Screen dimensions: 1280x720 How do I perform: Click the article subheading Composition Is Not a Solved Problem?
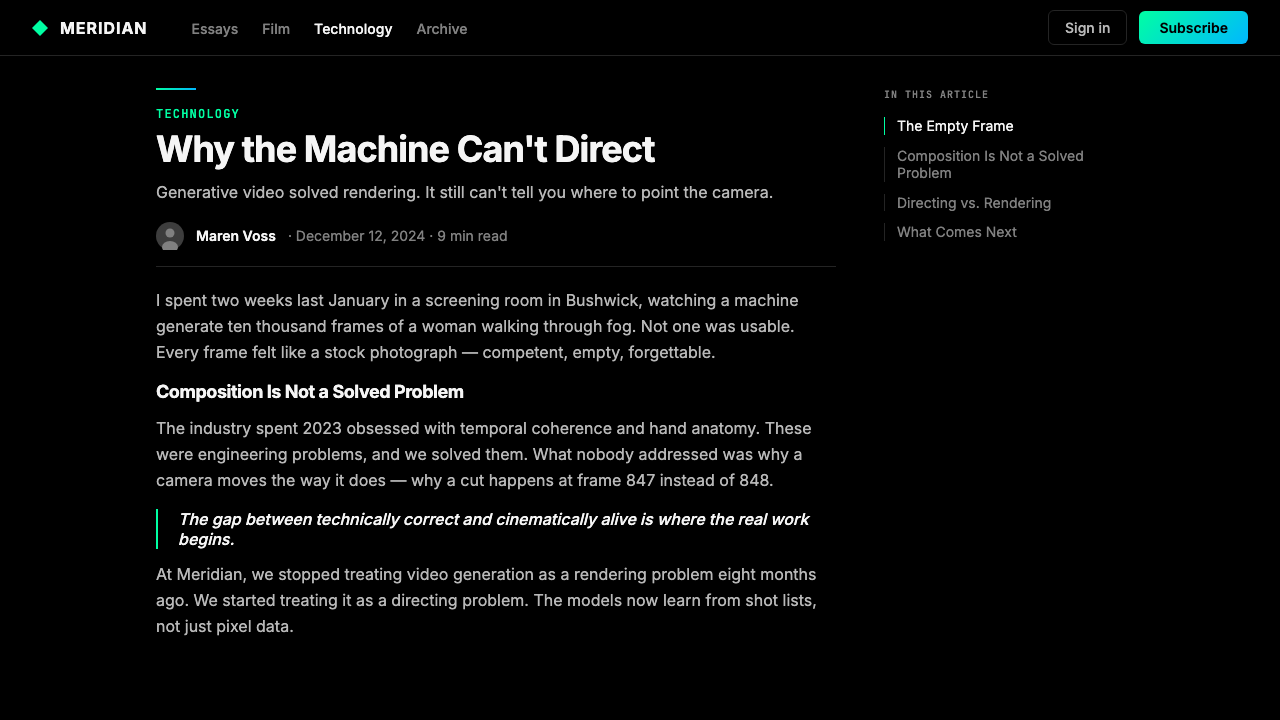[310, 392]
